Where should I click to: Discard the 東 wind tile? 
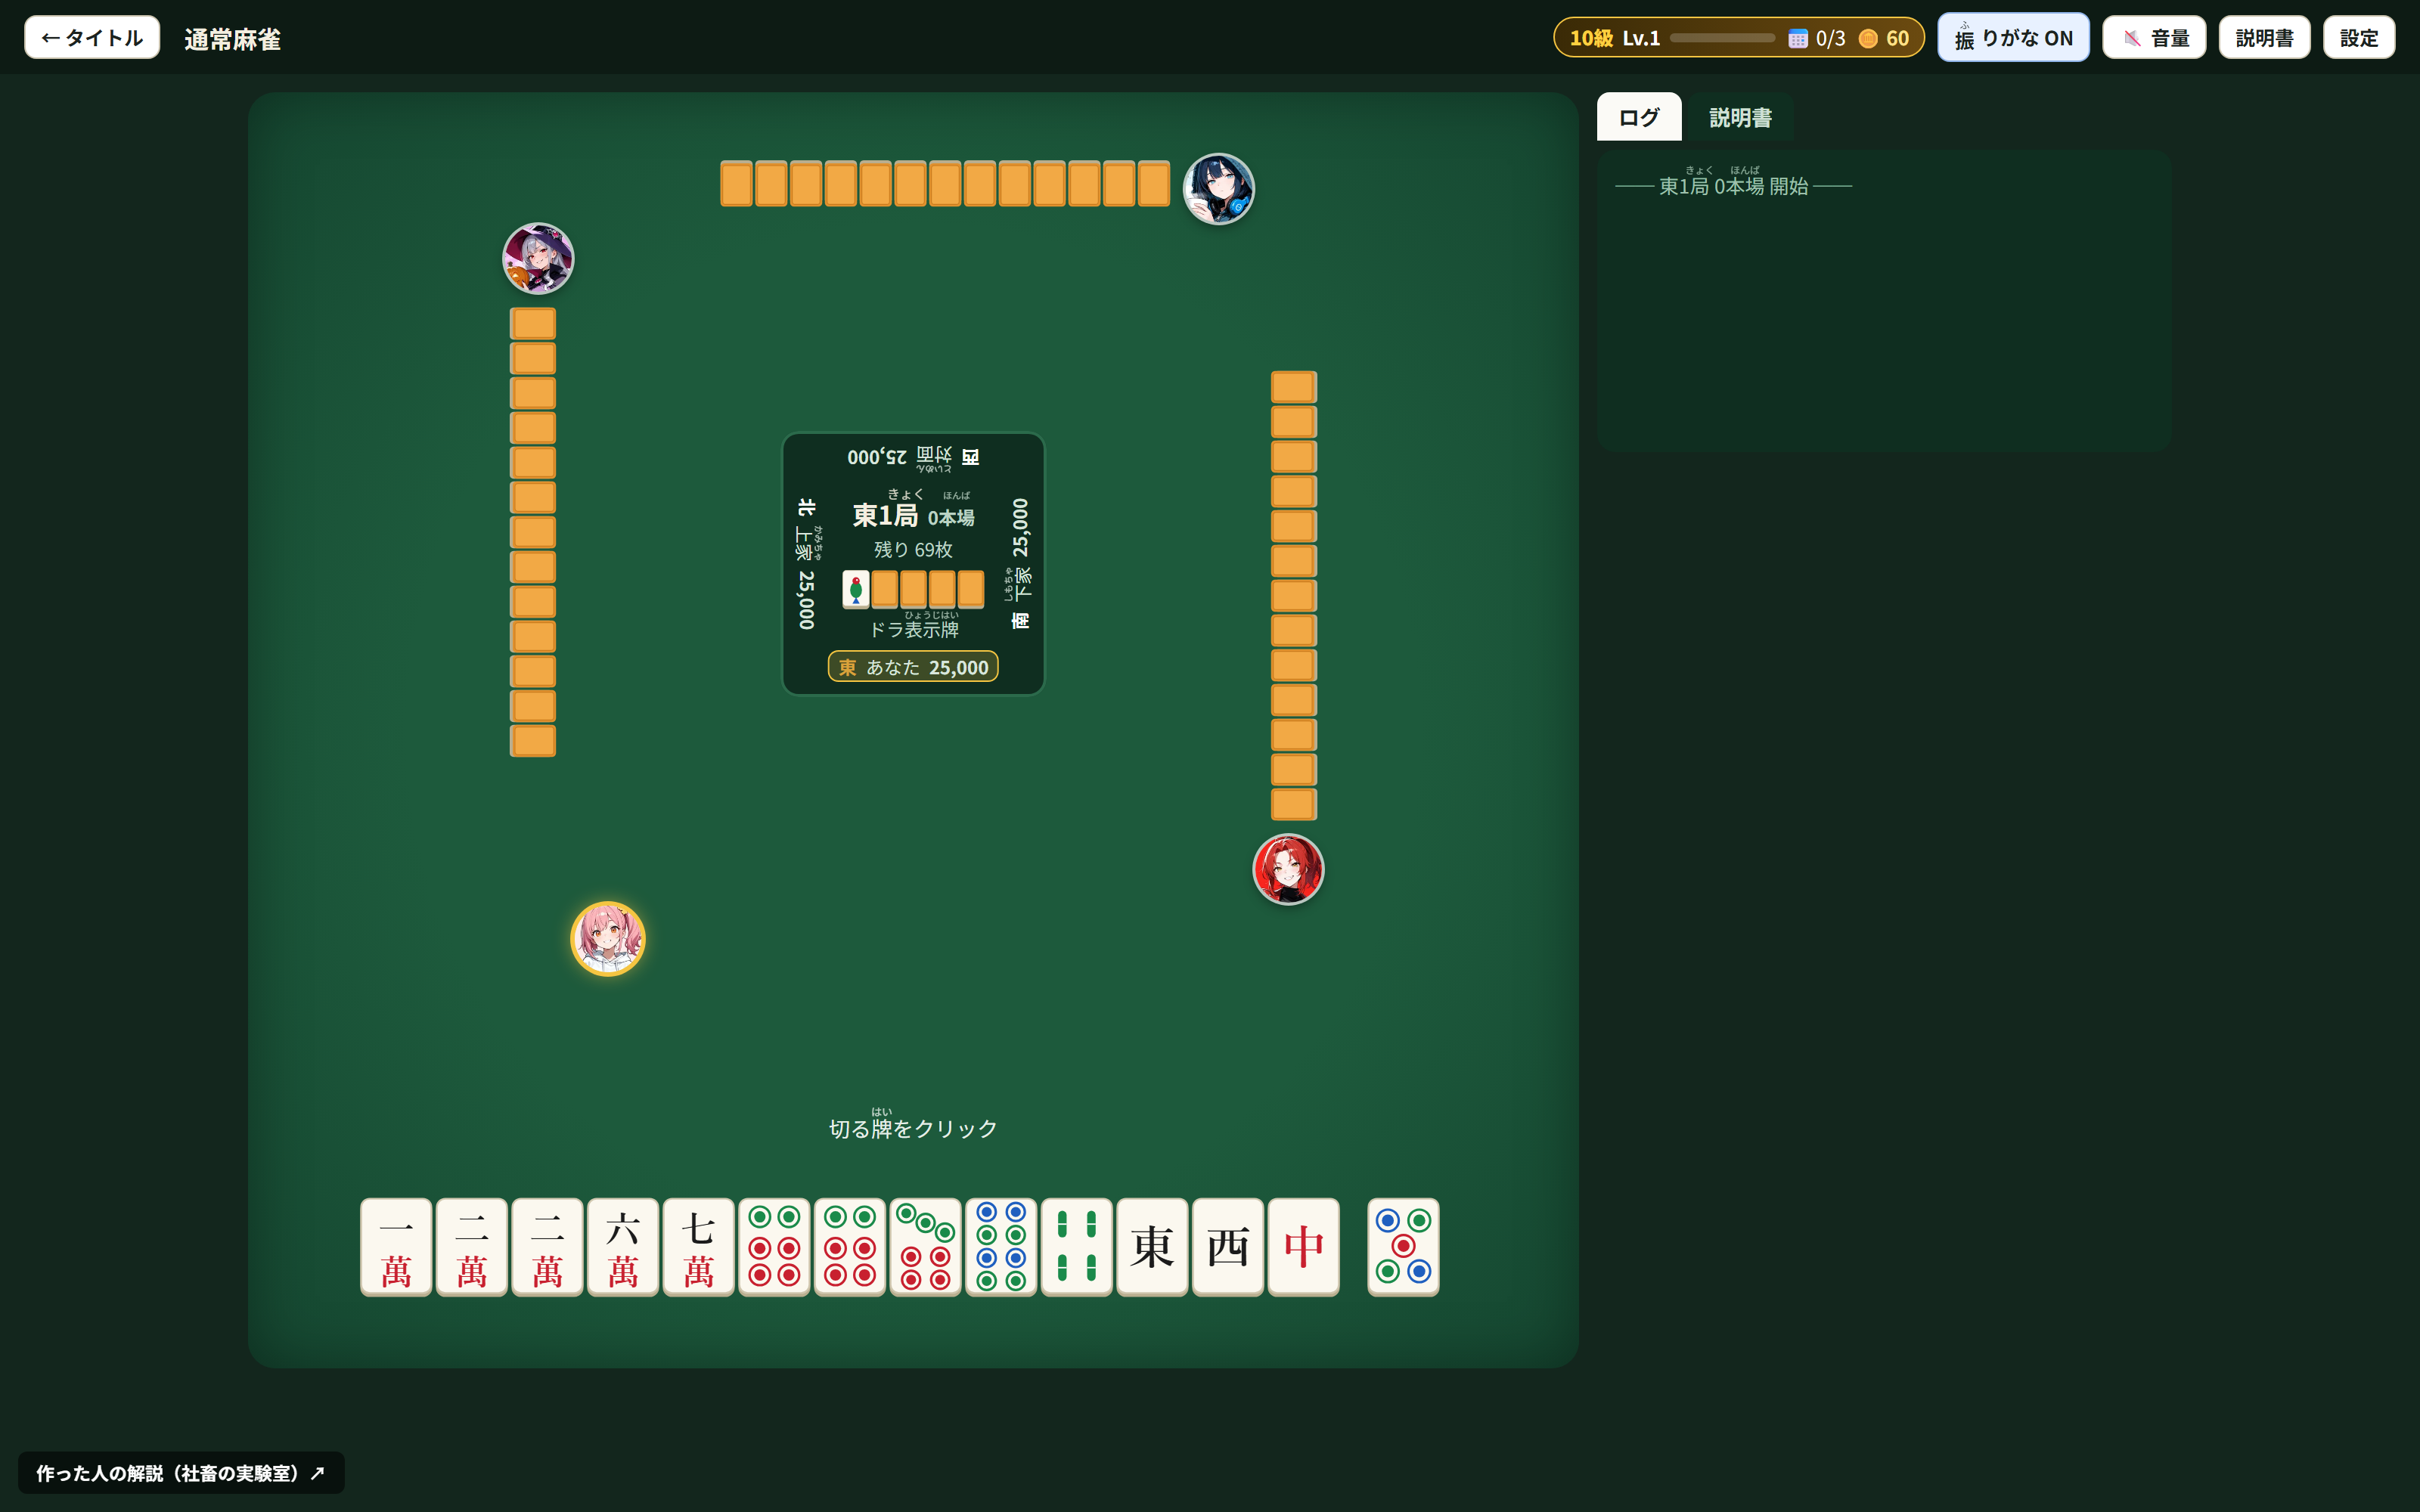pos(1152,1246)
